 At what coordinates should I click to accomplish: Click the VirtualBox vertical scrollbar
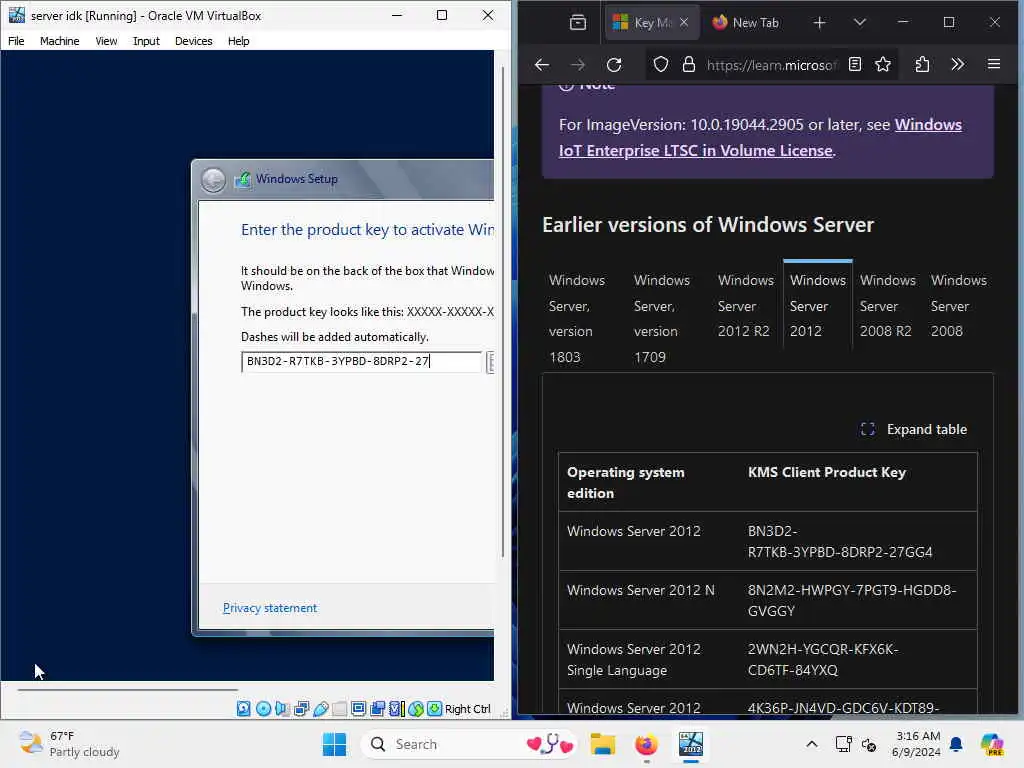pos(503,312)
